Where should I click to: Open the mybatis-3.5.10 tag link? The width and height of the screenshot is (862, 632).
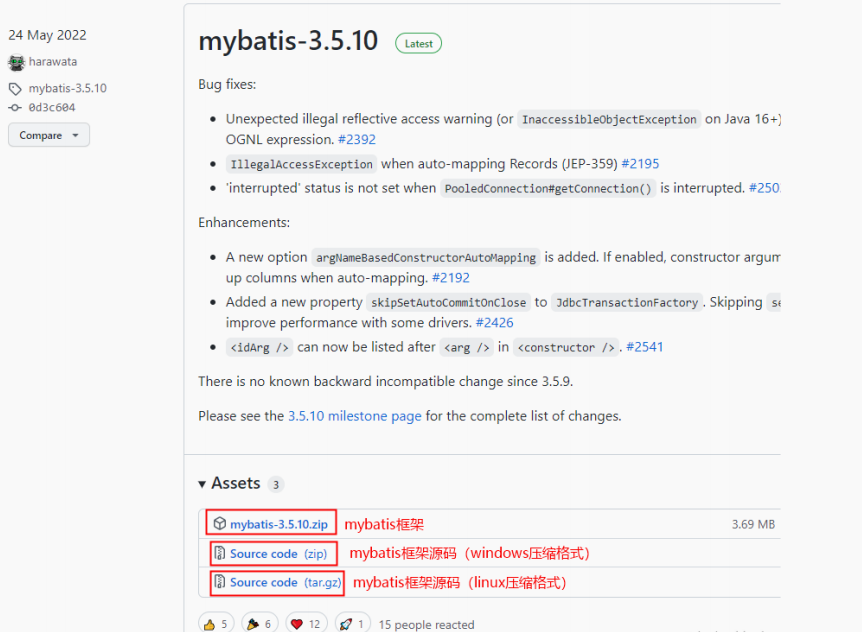pos(68,88)
